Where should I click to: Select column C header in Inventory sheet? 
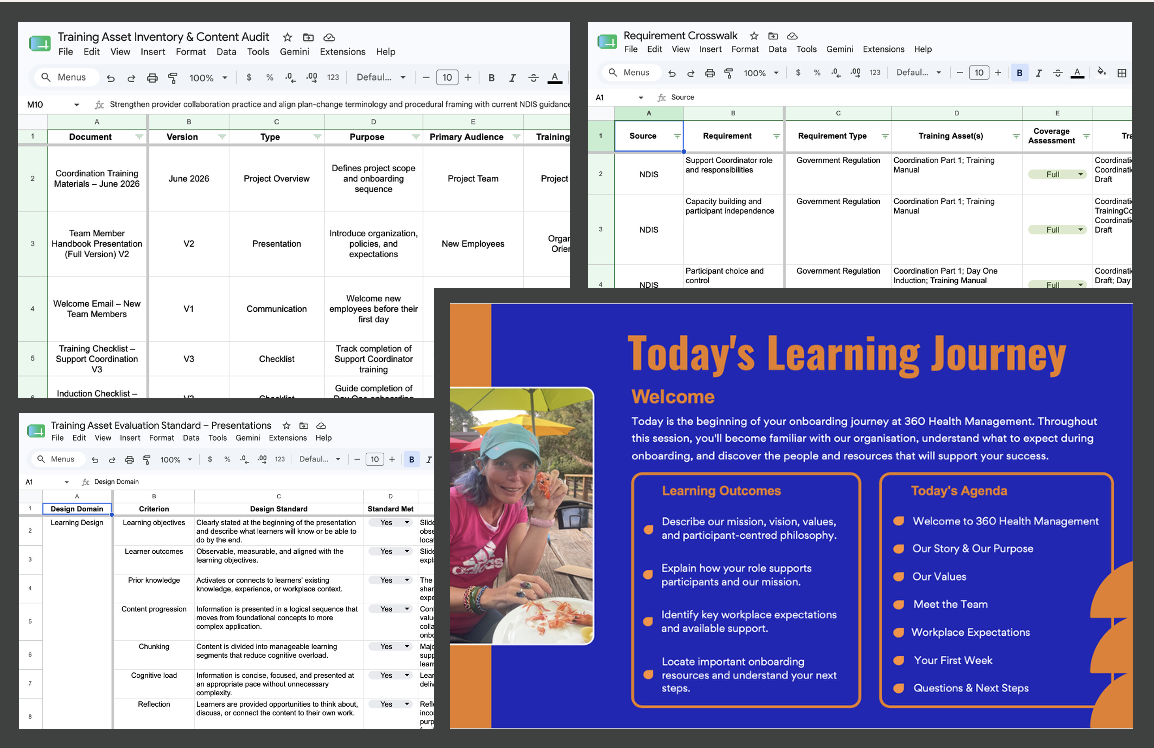point(277,122)
